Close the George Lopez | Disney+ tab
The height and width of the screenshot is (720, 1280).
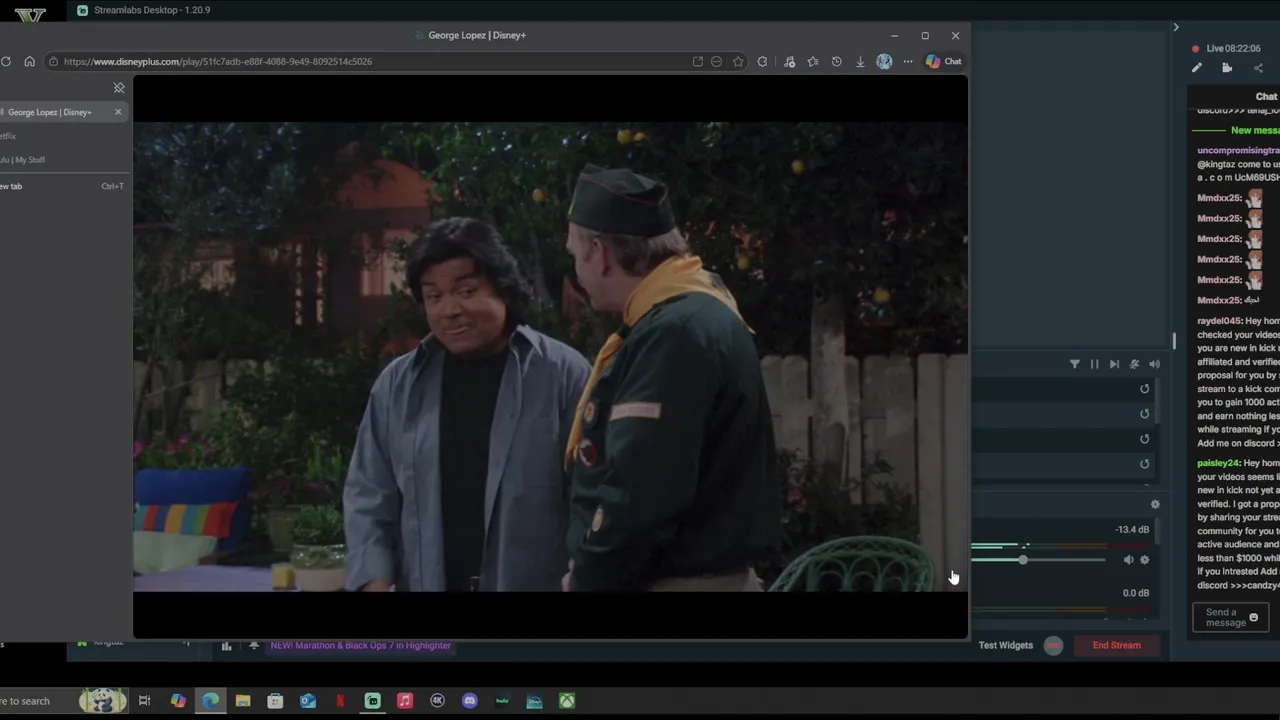[x=118, y=112]
